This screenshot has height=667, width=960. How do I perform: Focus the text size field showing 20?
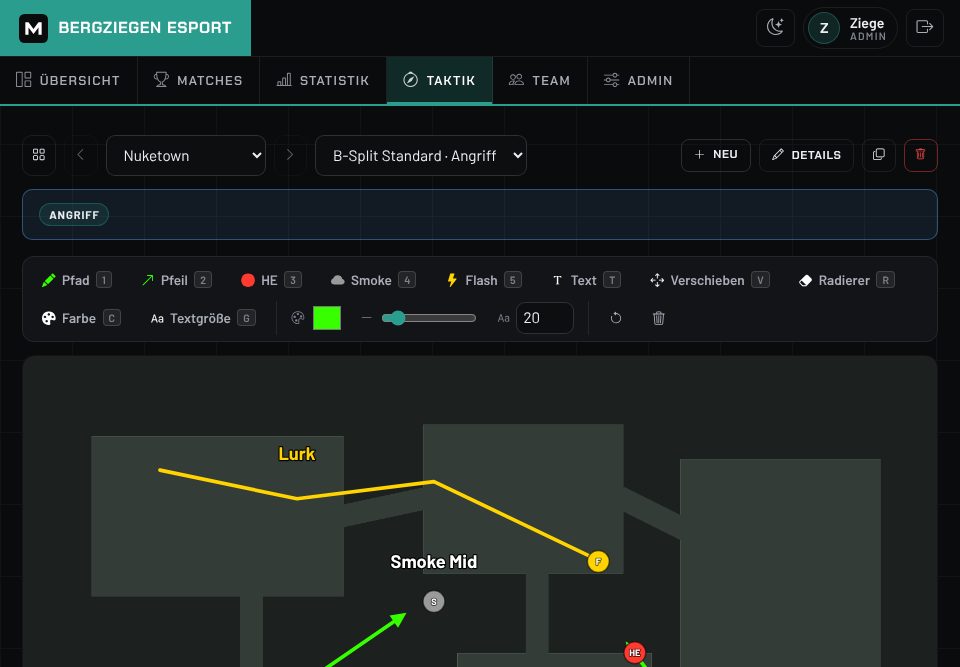pos(545,318)
